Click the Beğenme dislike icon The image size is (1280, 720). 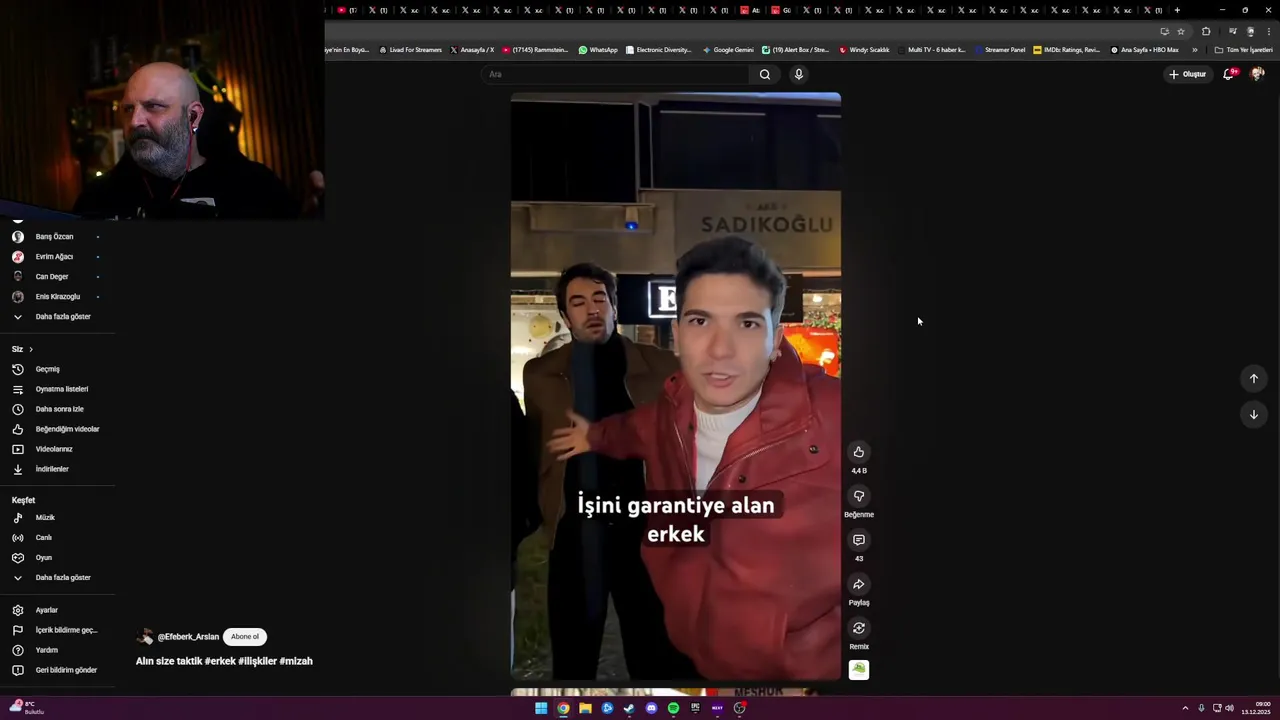coord(858,496)
